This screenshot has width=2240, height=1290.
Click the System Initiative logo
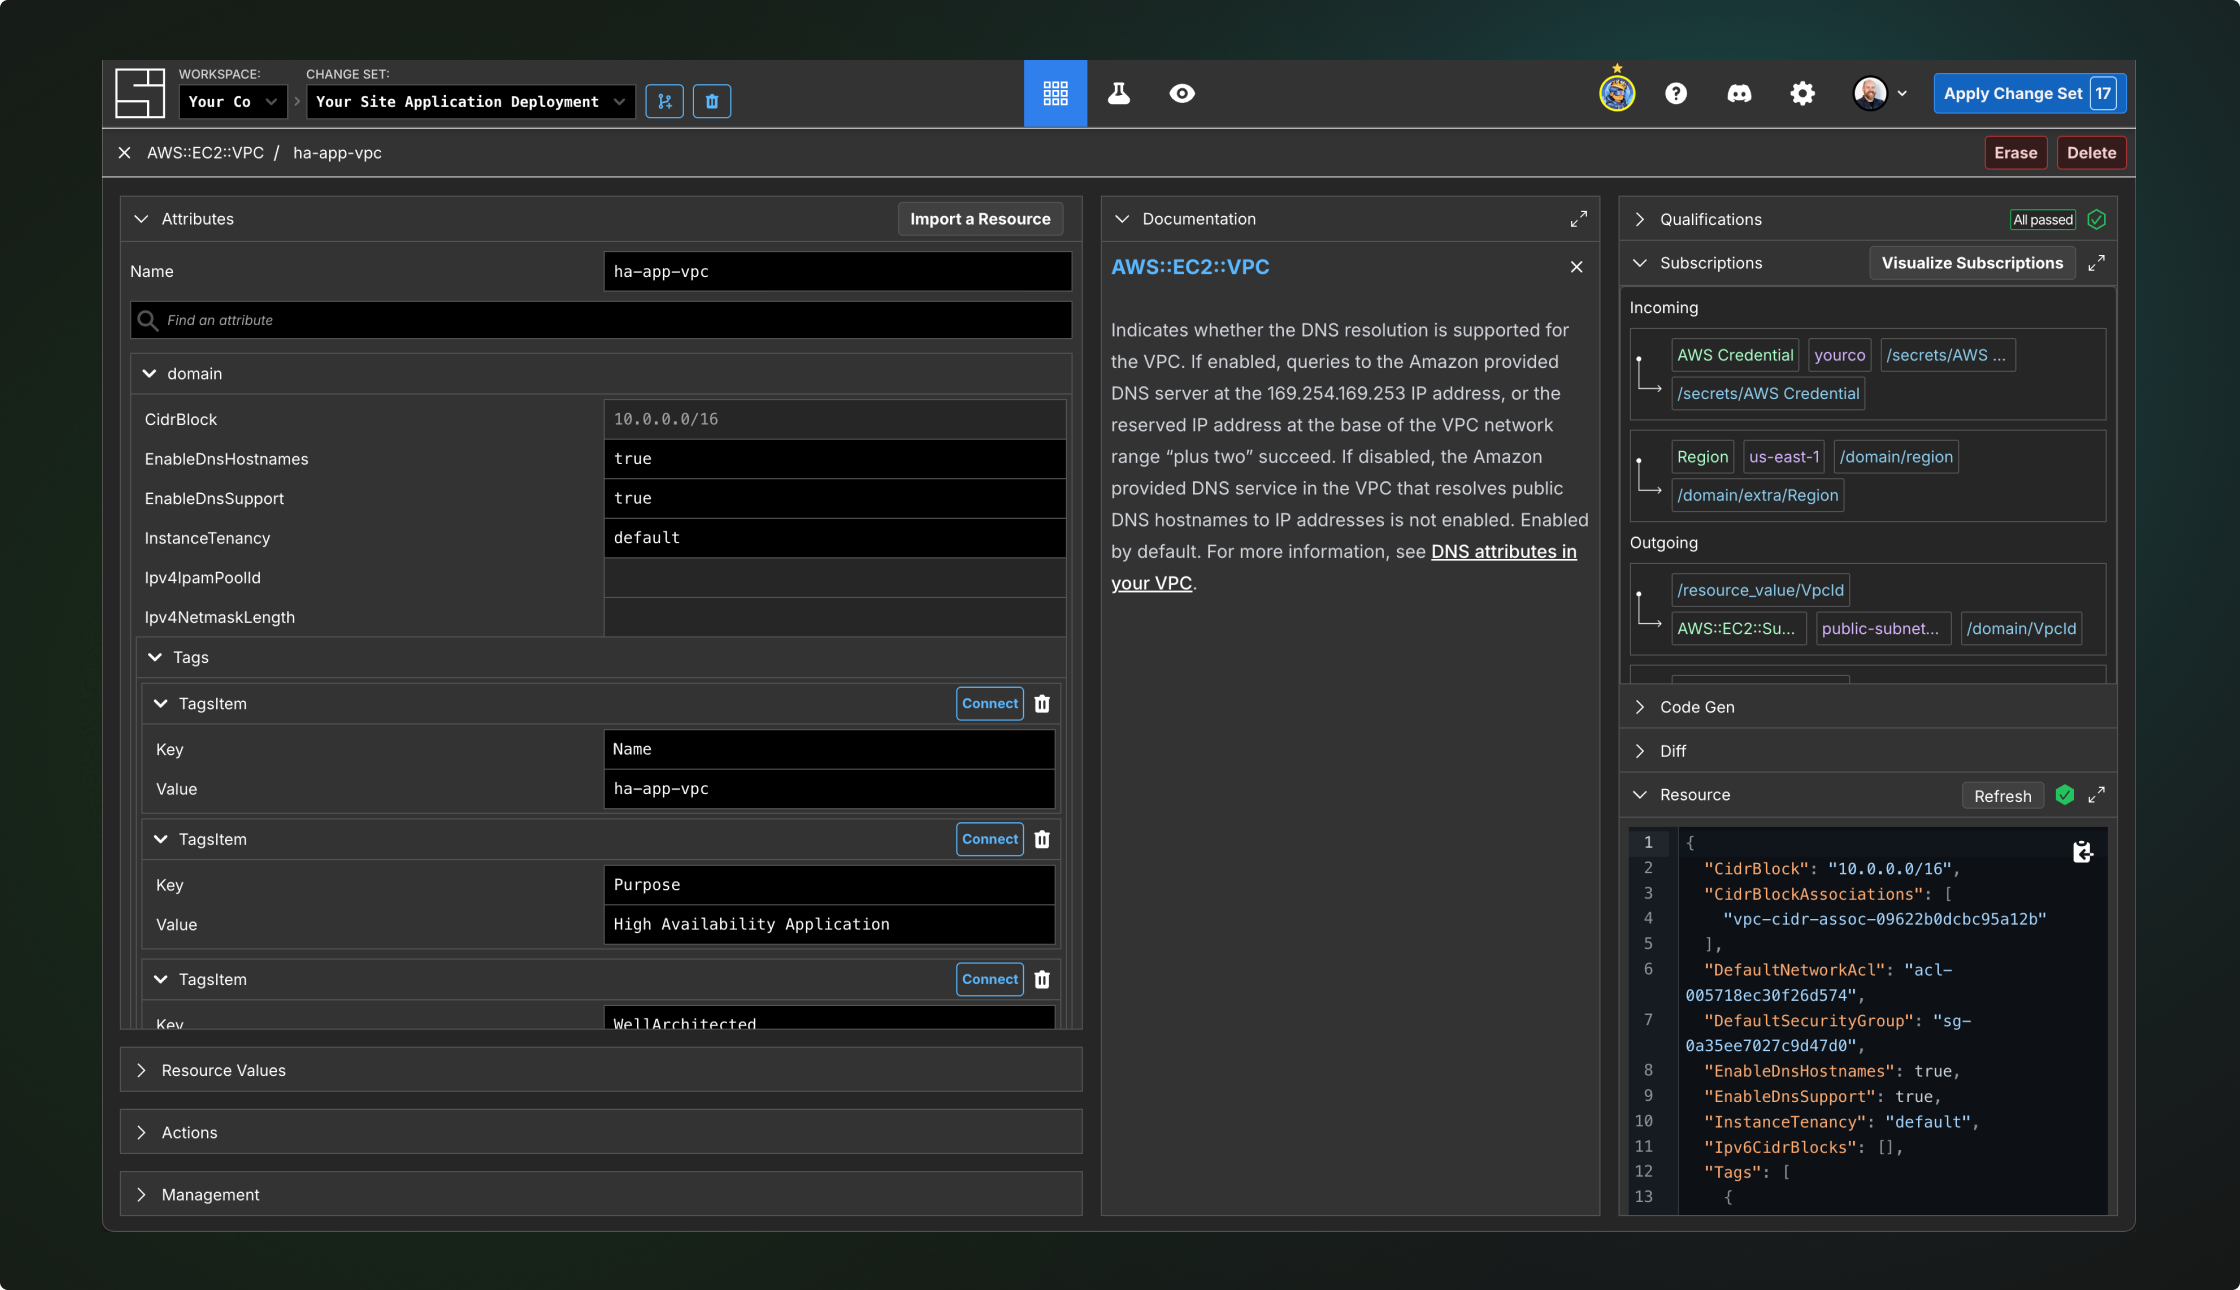point(139,93)
